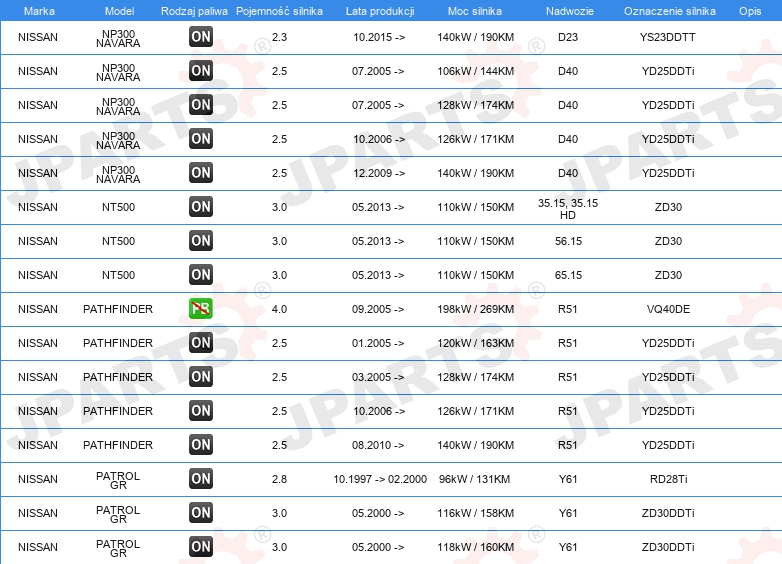This screenshot has height=564, width=782.
Task: Click the Pojemność silnika column header
Action: (279, 11)
